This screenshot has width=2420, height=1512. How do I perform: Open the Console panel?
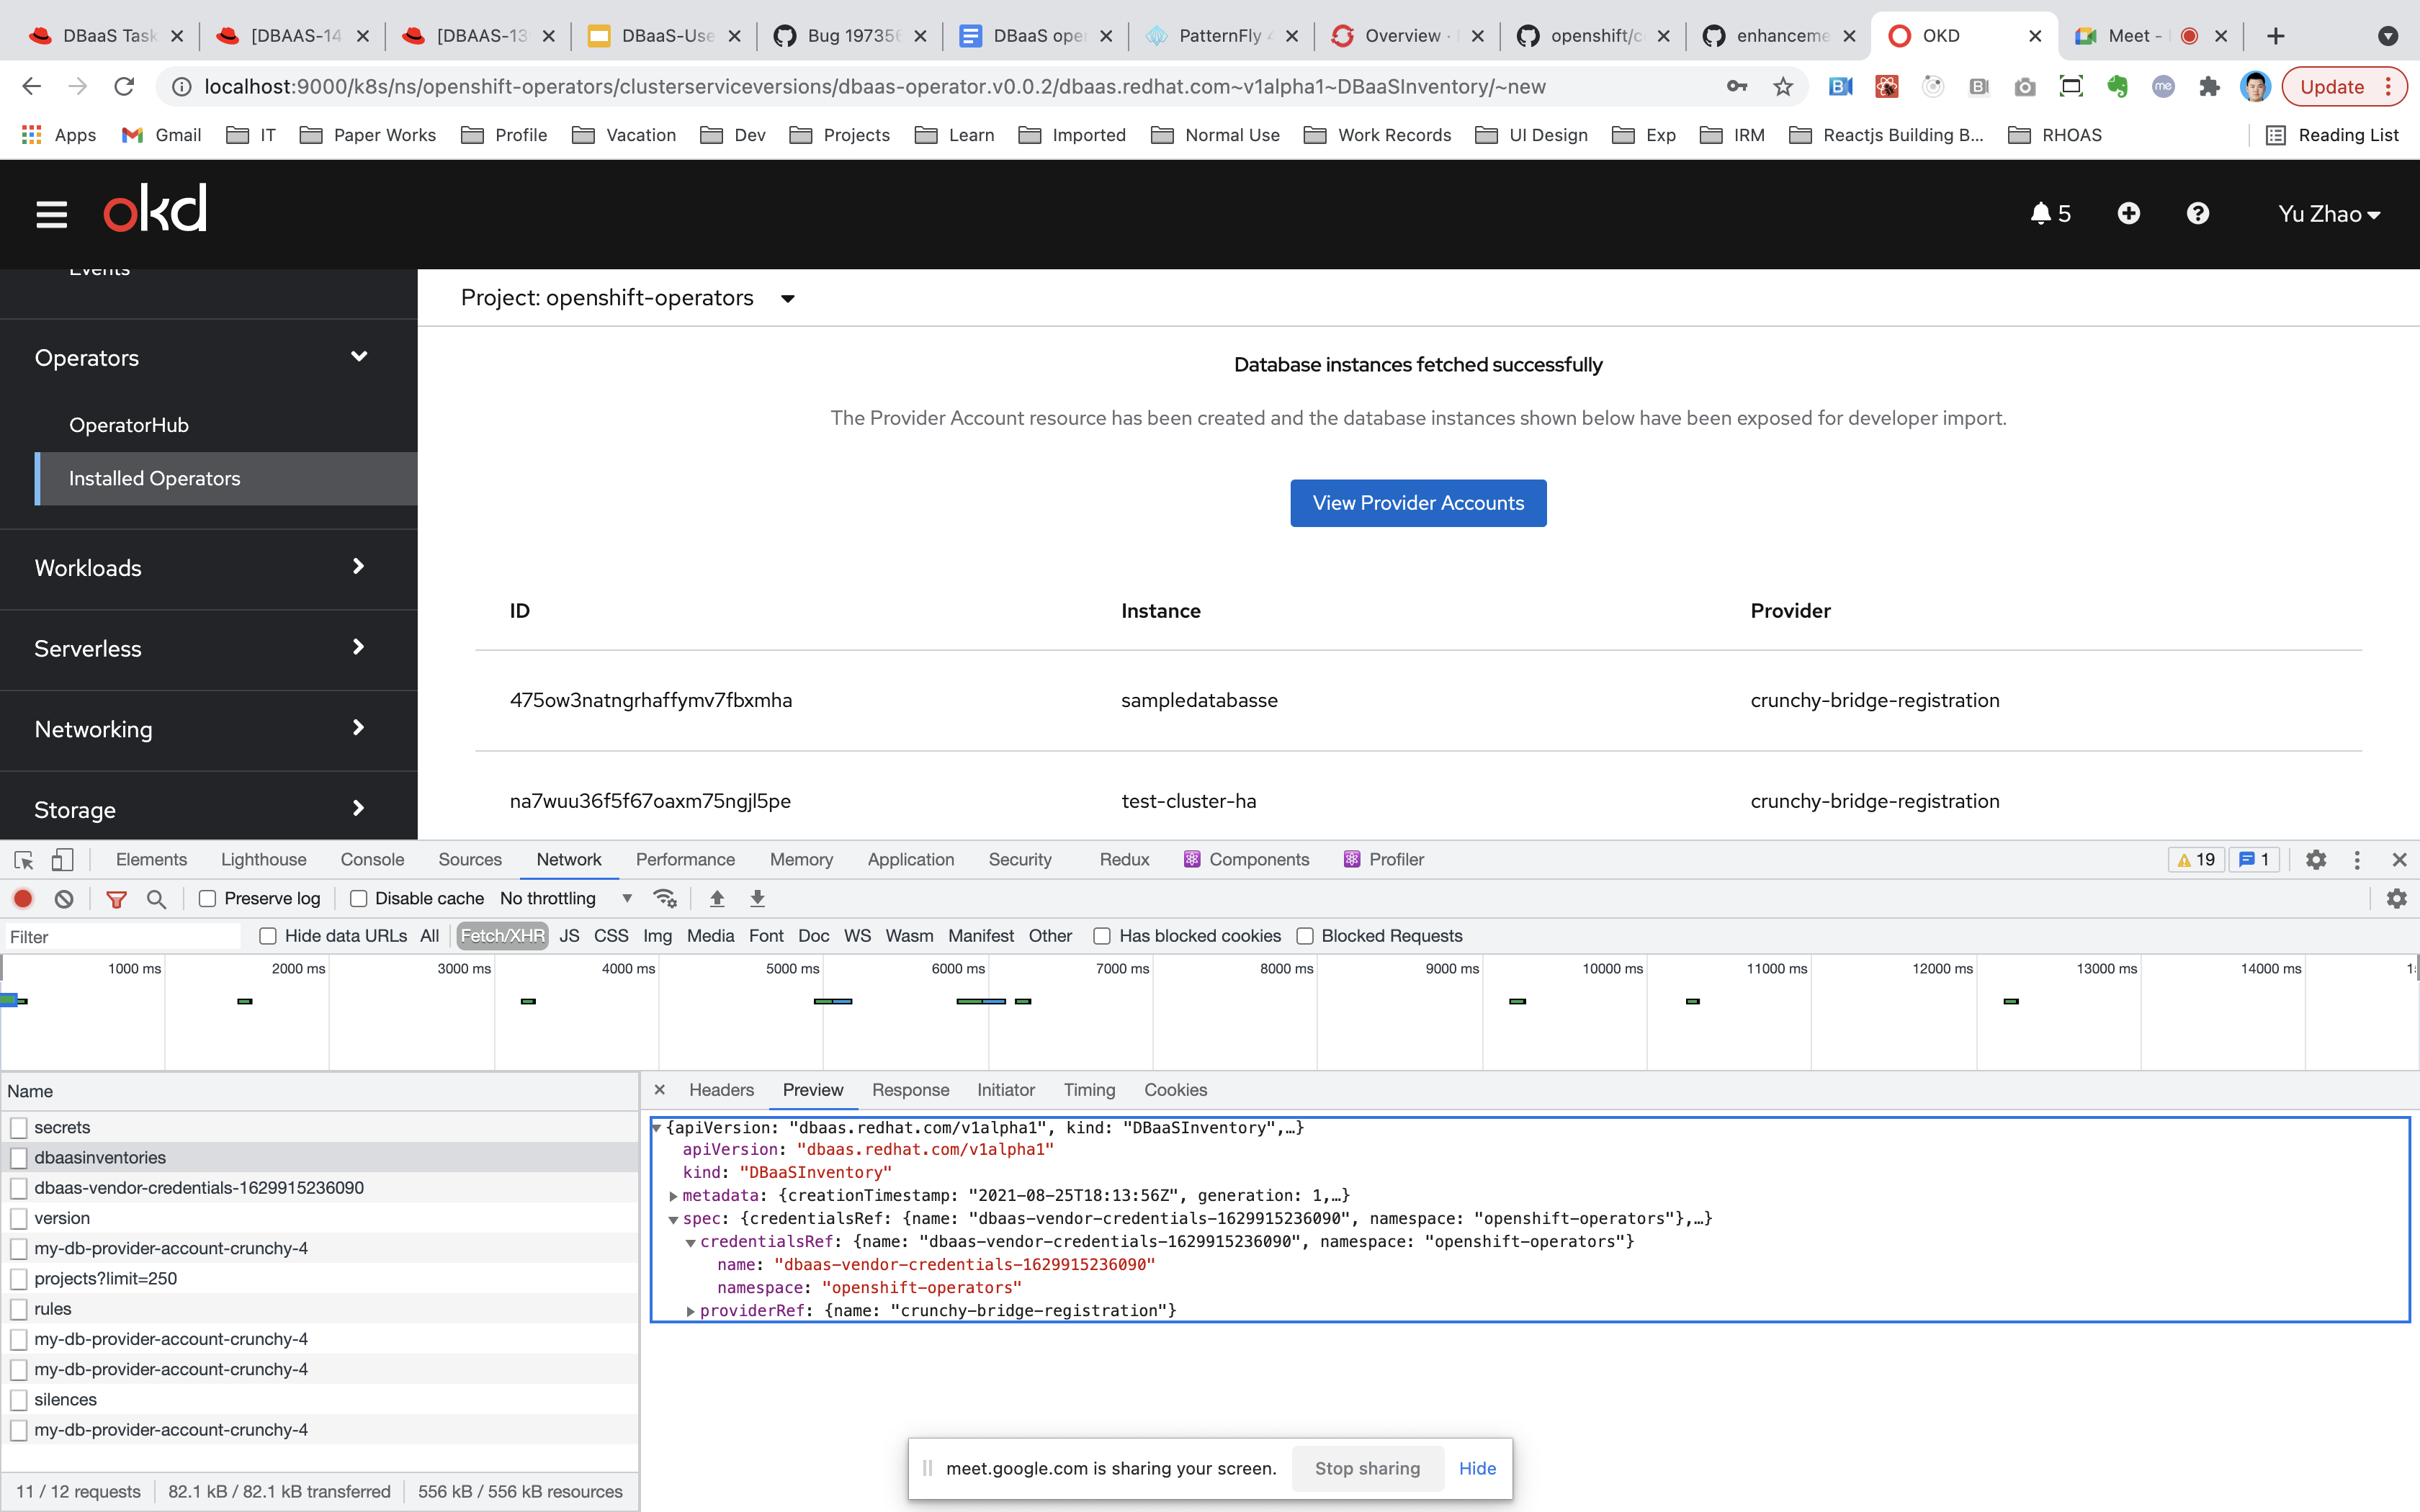[x=371, y=859]
